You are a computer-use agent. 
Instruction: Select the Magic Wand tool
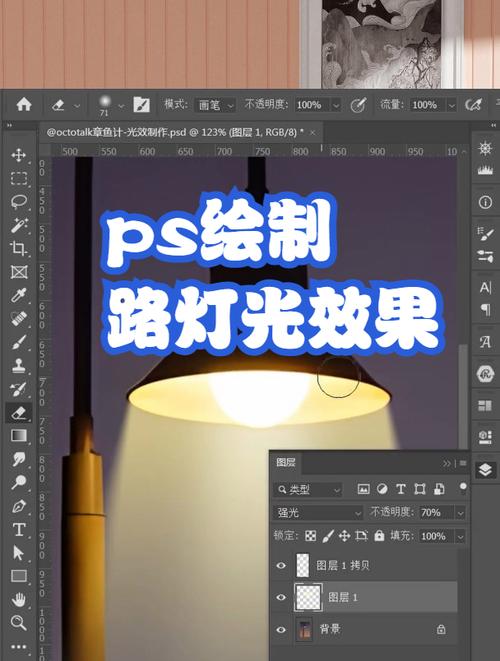19,225
